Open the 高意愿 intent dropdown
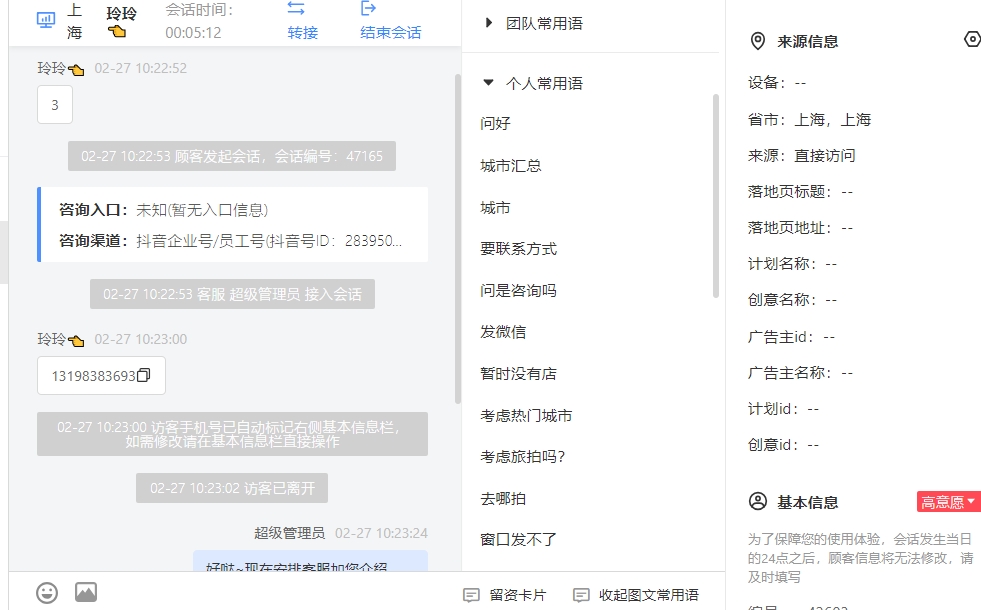 click(x=948, y=502)
